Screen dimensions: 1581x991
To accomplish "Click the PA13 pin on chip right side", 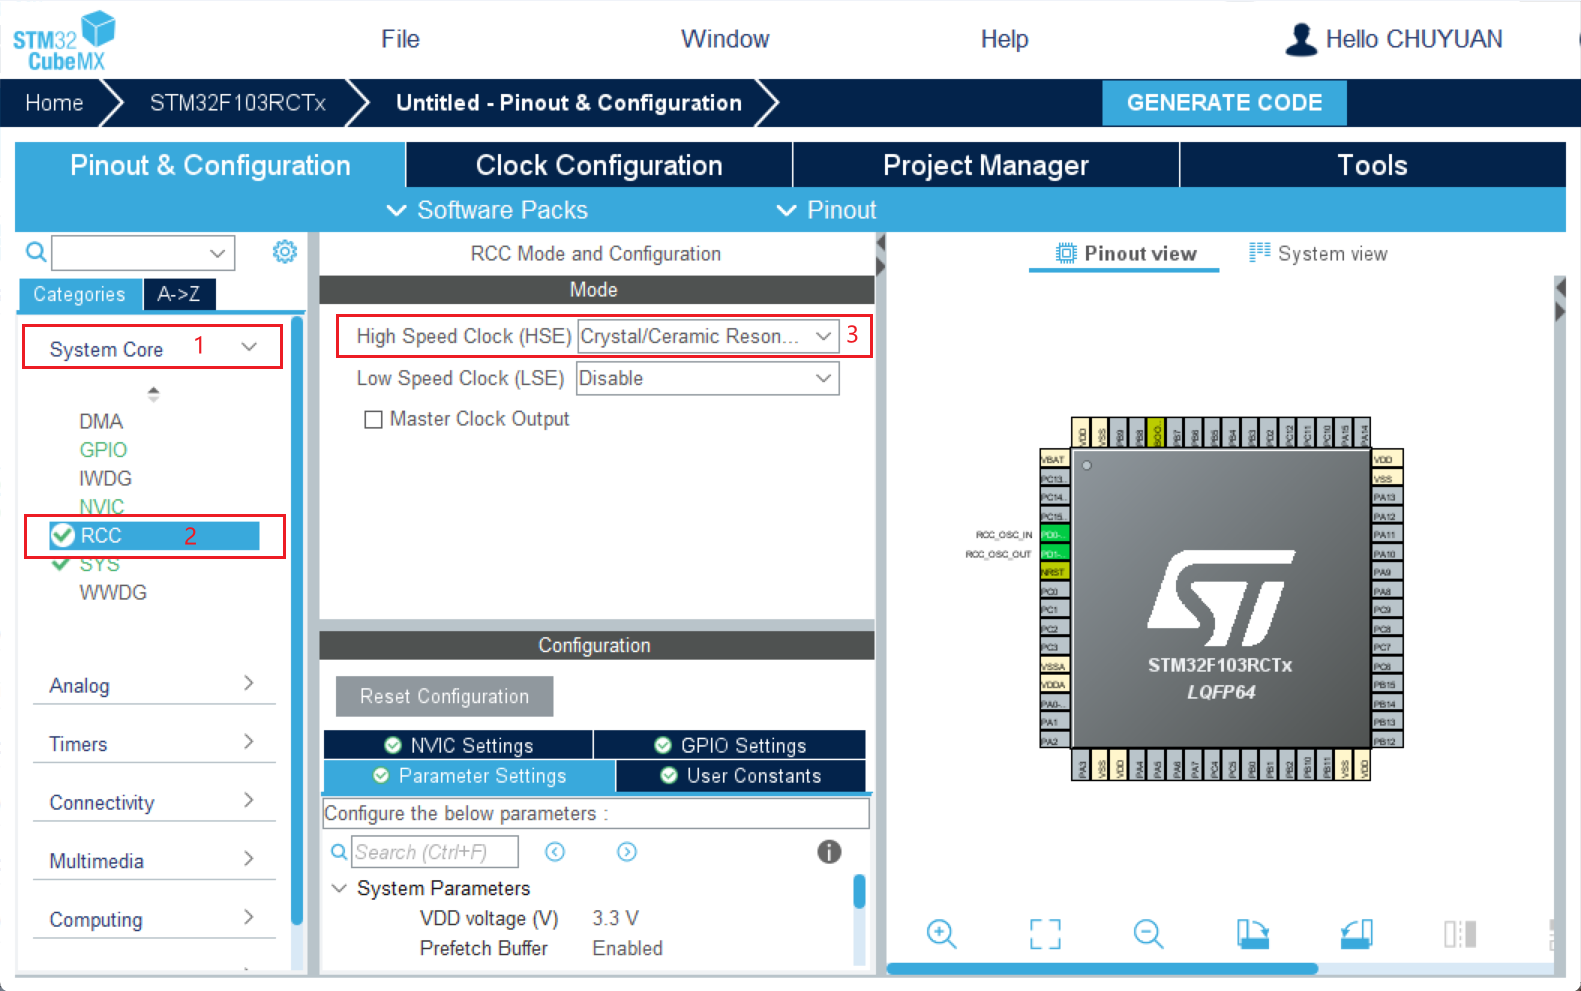I will click(x=1388, y=495).
